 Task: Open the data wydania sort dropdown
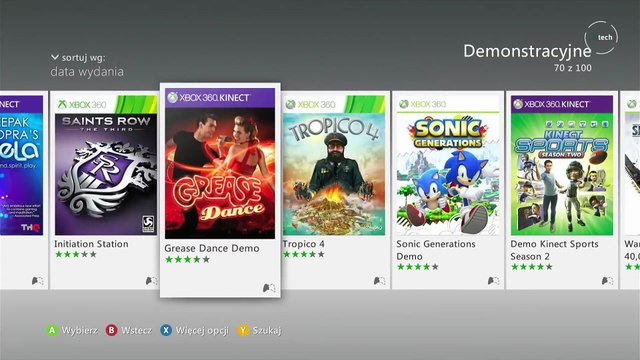[87, 72]
